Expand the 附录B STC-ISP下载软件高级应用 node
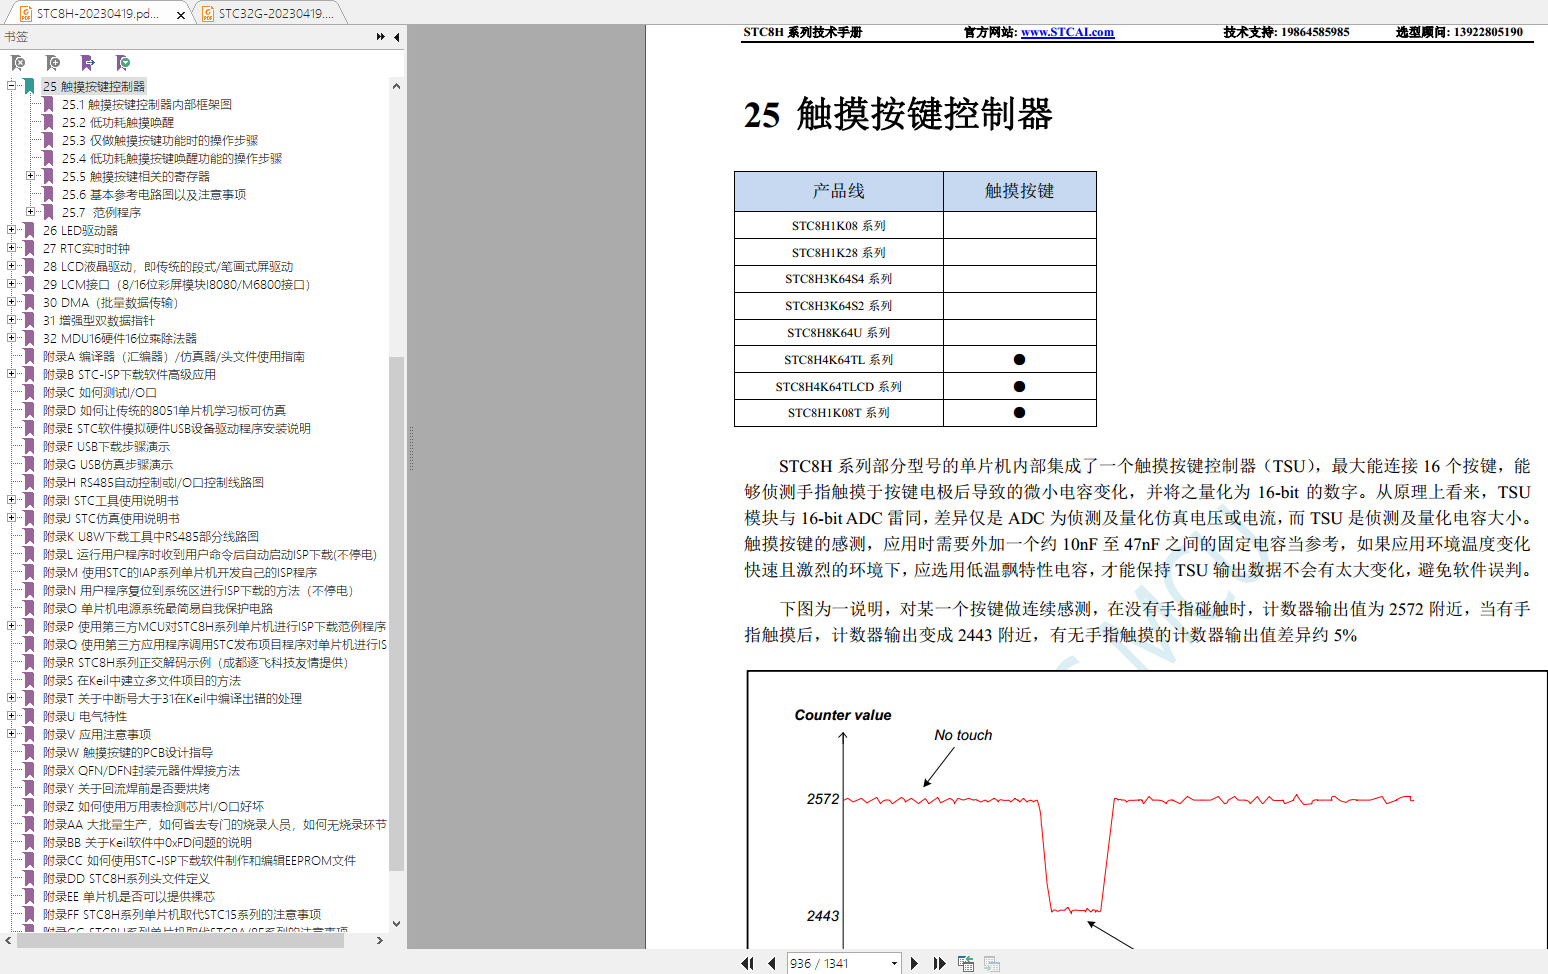 coord(11,373)
